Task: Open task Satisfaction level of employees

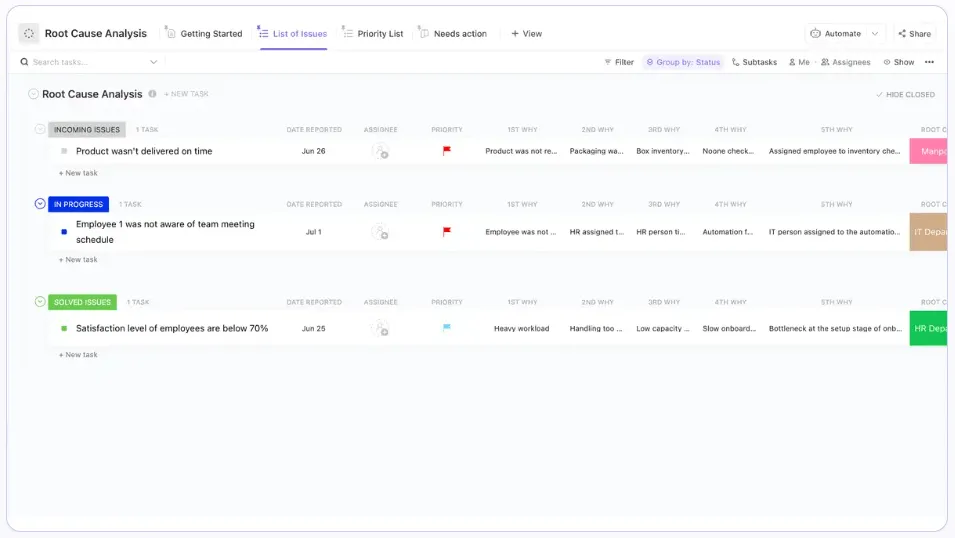Action: pyautogui.click(x=172, y=328)
